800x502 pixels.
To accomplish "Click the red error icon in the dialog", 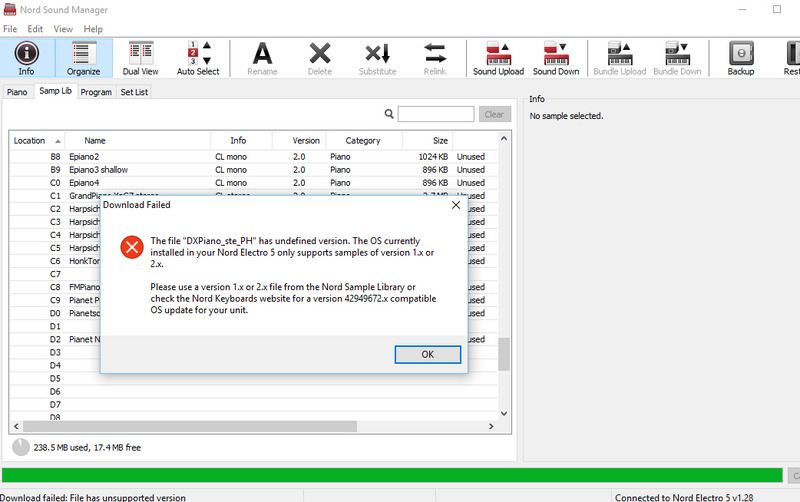I will [132, 247].
